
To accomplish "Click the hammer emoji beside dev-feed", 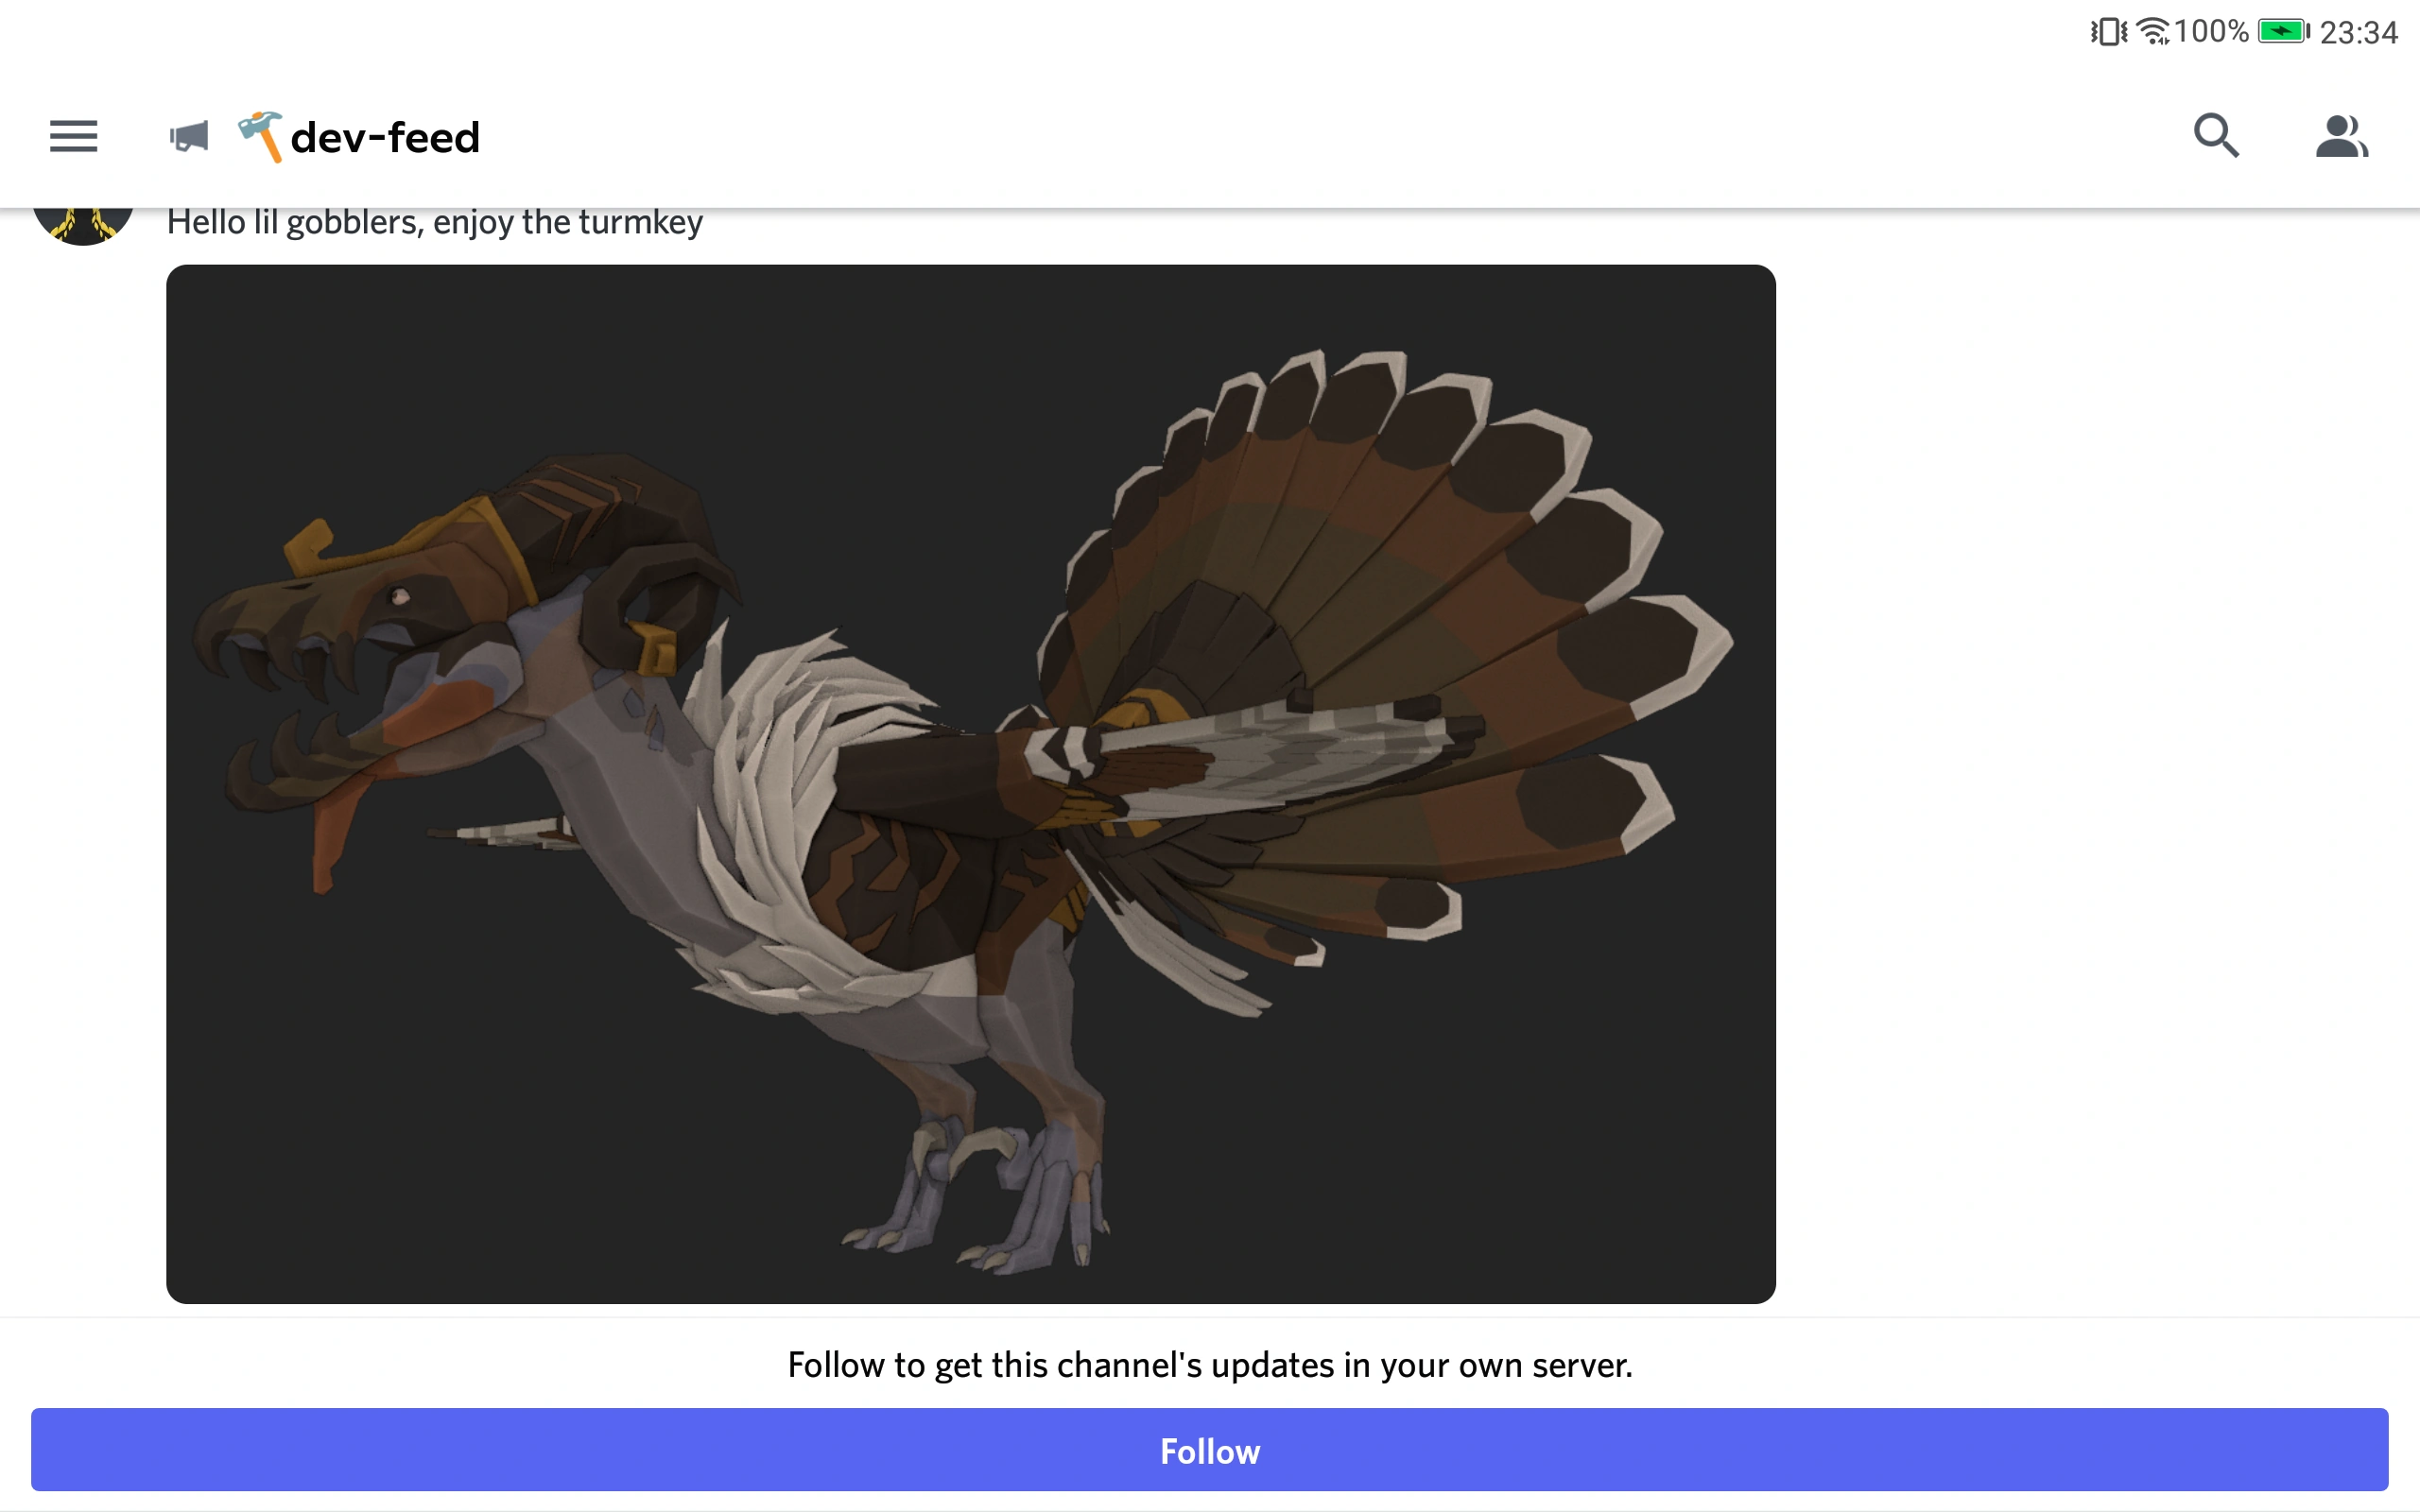I will tap(260, 137).
